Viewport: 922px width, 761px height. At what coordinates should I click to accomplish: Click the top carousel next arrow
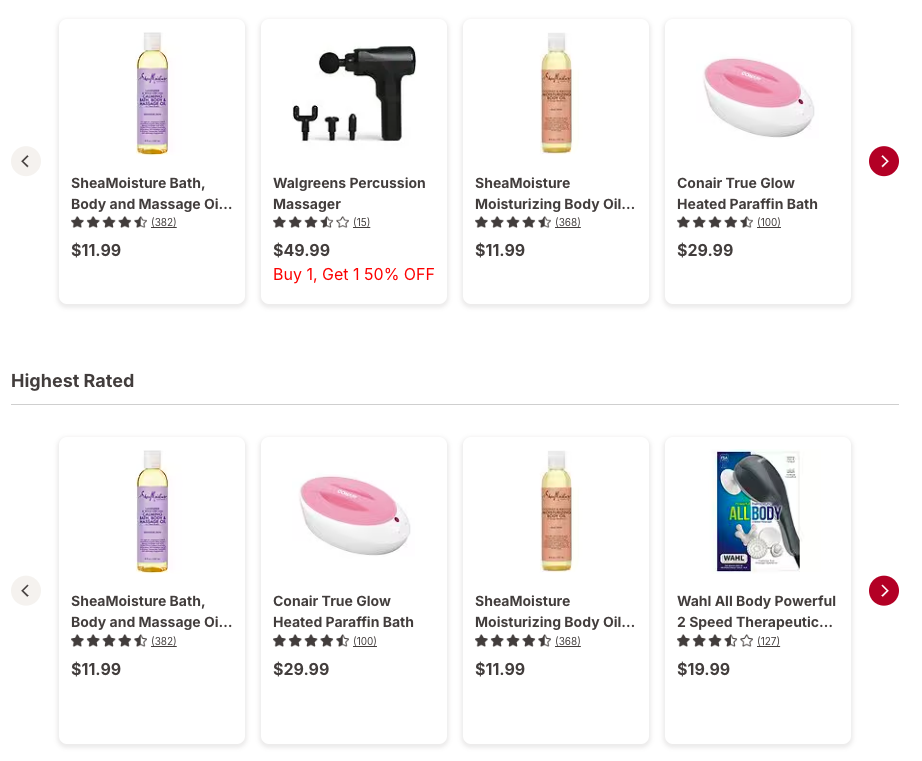coord(884,161)
